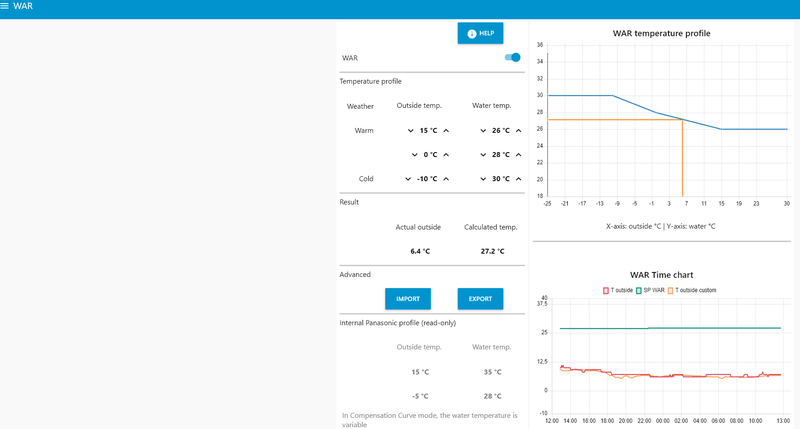
Task: Click the -5 °C Panasonic outside temp
Action: (420, 396)
